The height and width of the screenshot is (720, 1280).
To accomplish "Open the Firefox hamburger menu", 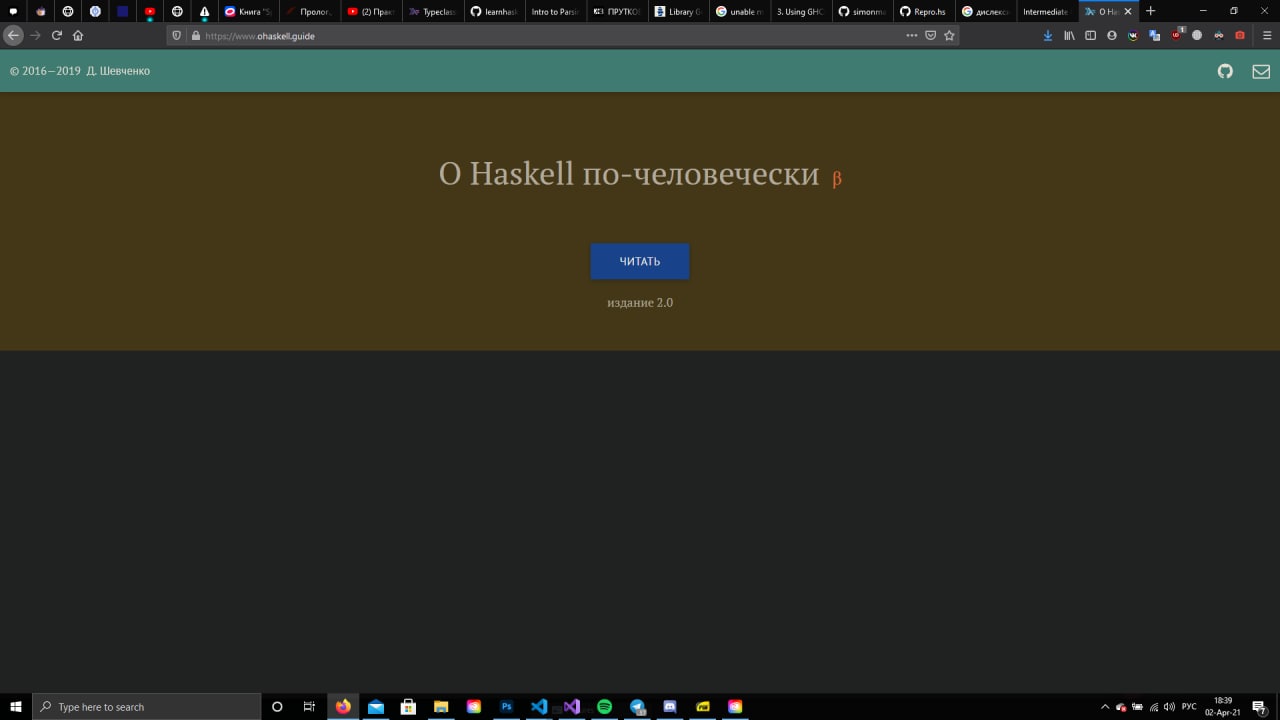I will [x=1267, y=35].
